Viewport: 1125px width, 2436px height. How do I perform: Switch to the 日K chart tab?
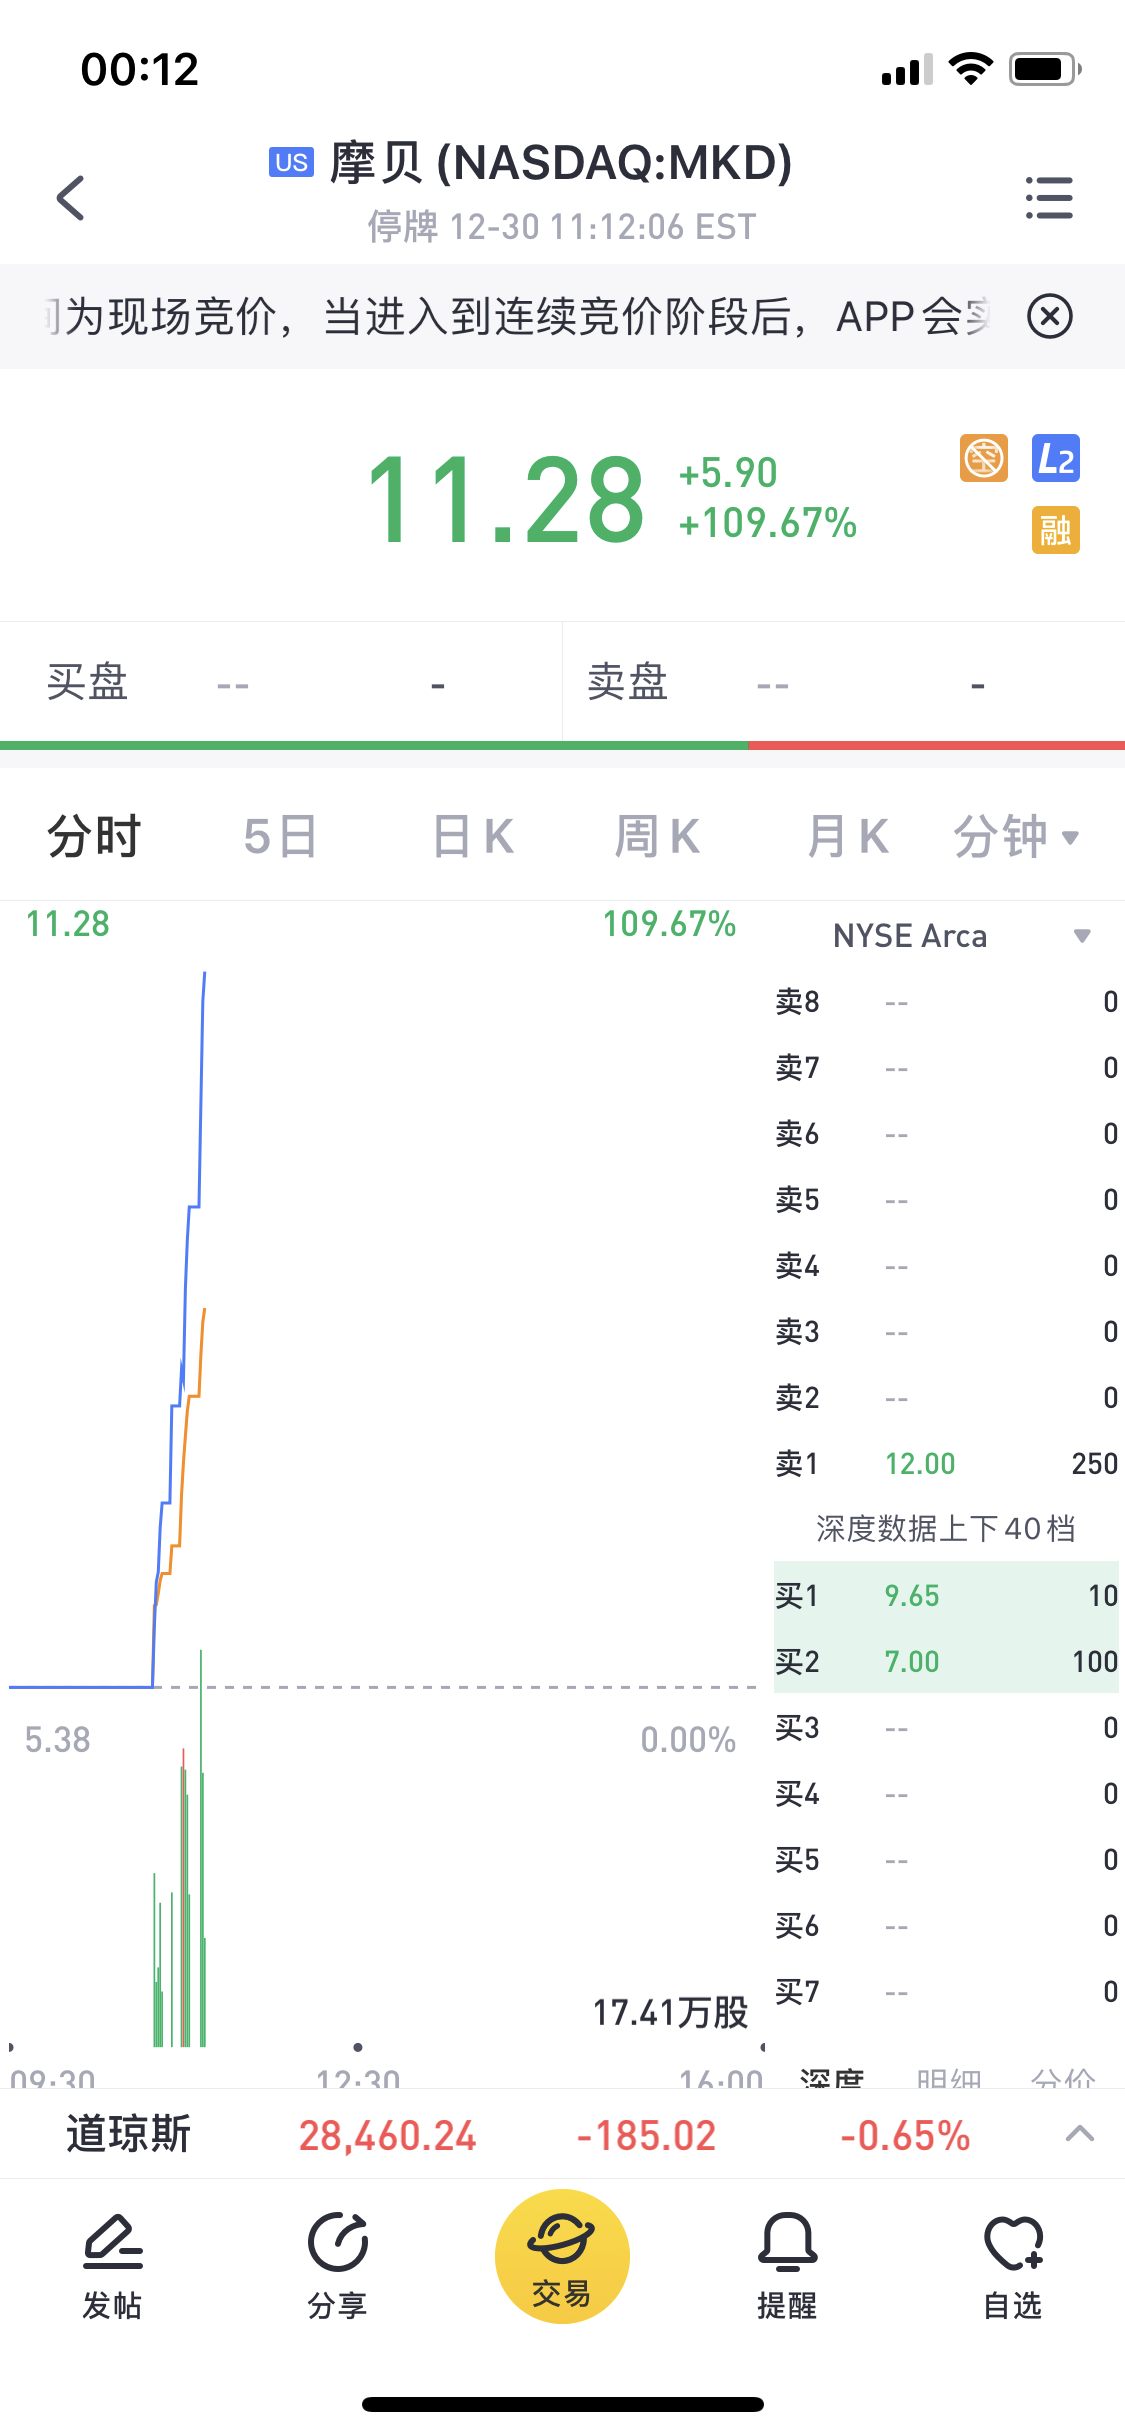[x=472, y=836]
